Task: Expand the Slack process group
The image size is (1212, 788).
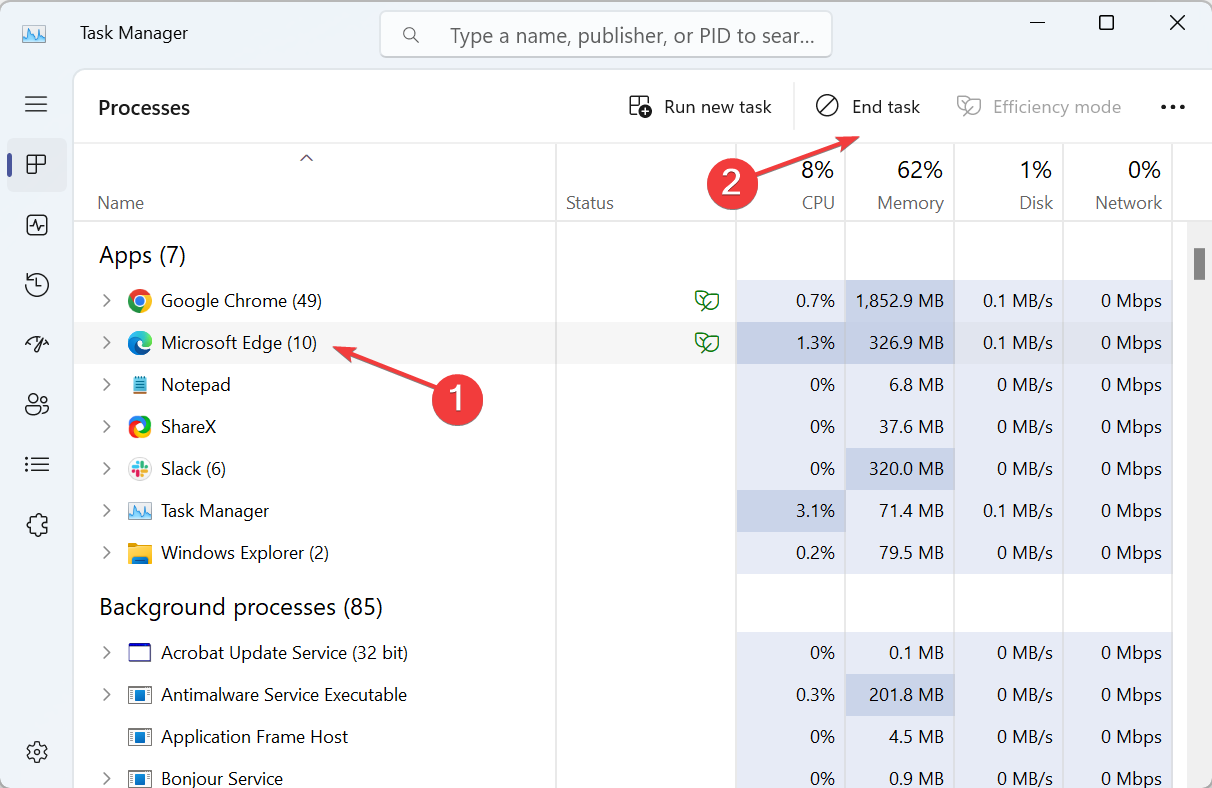Action: point(107,469)
